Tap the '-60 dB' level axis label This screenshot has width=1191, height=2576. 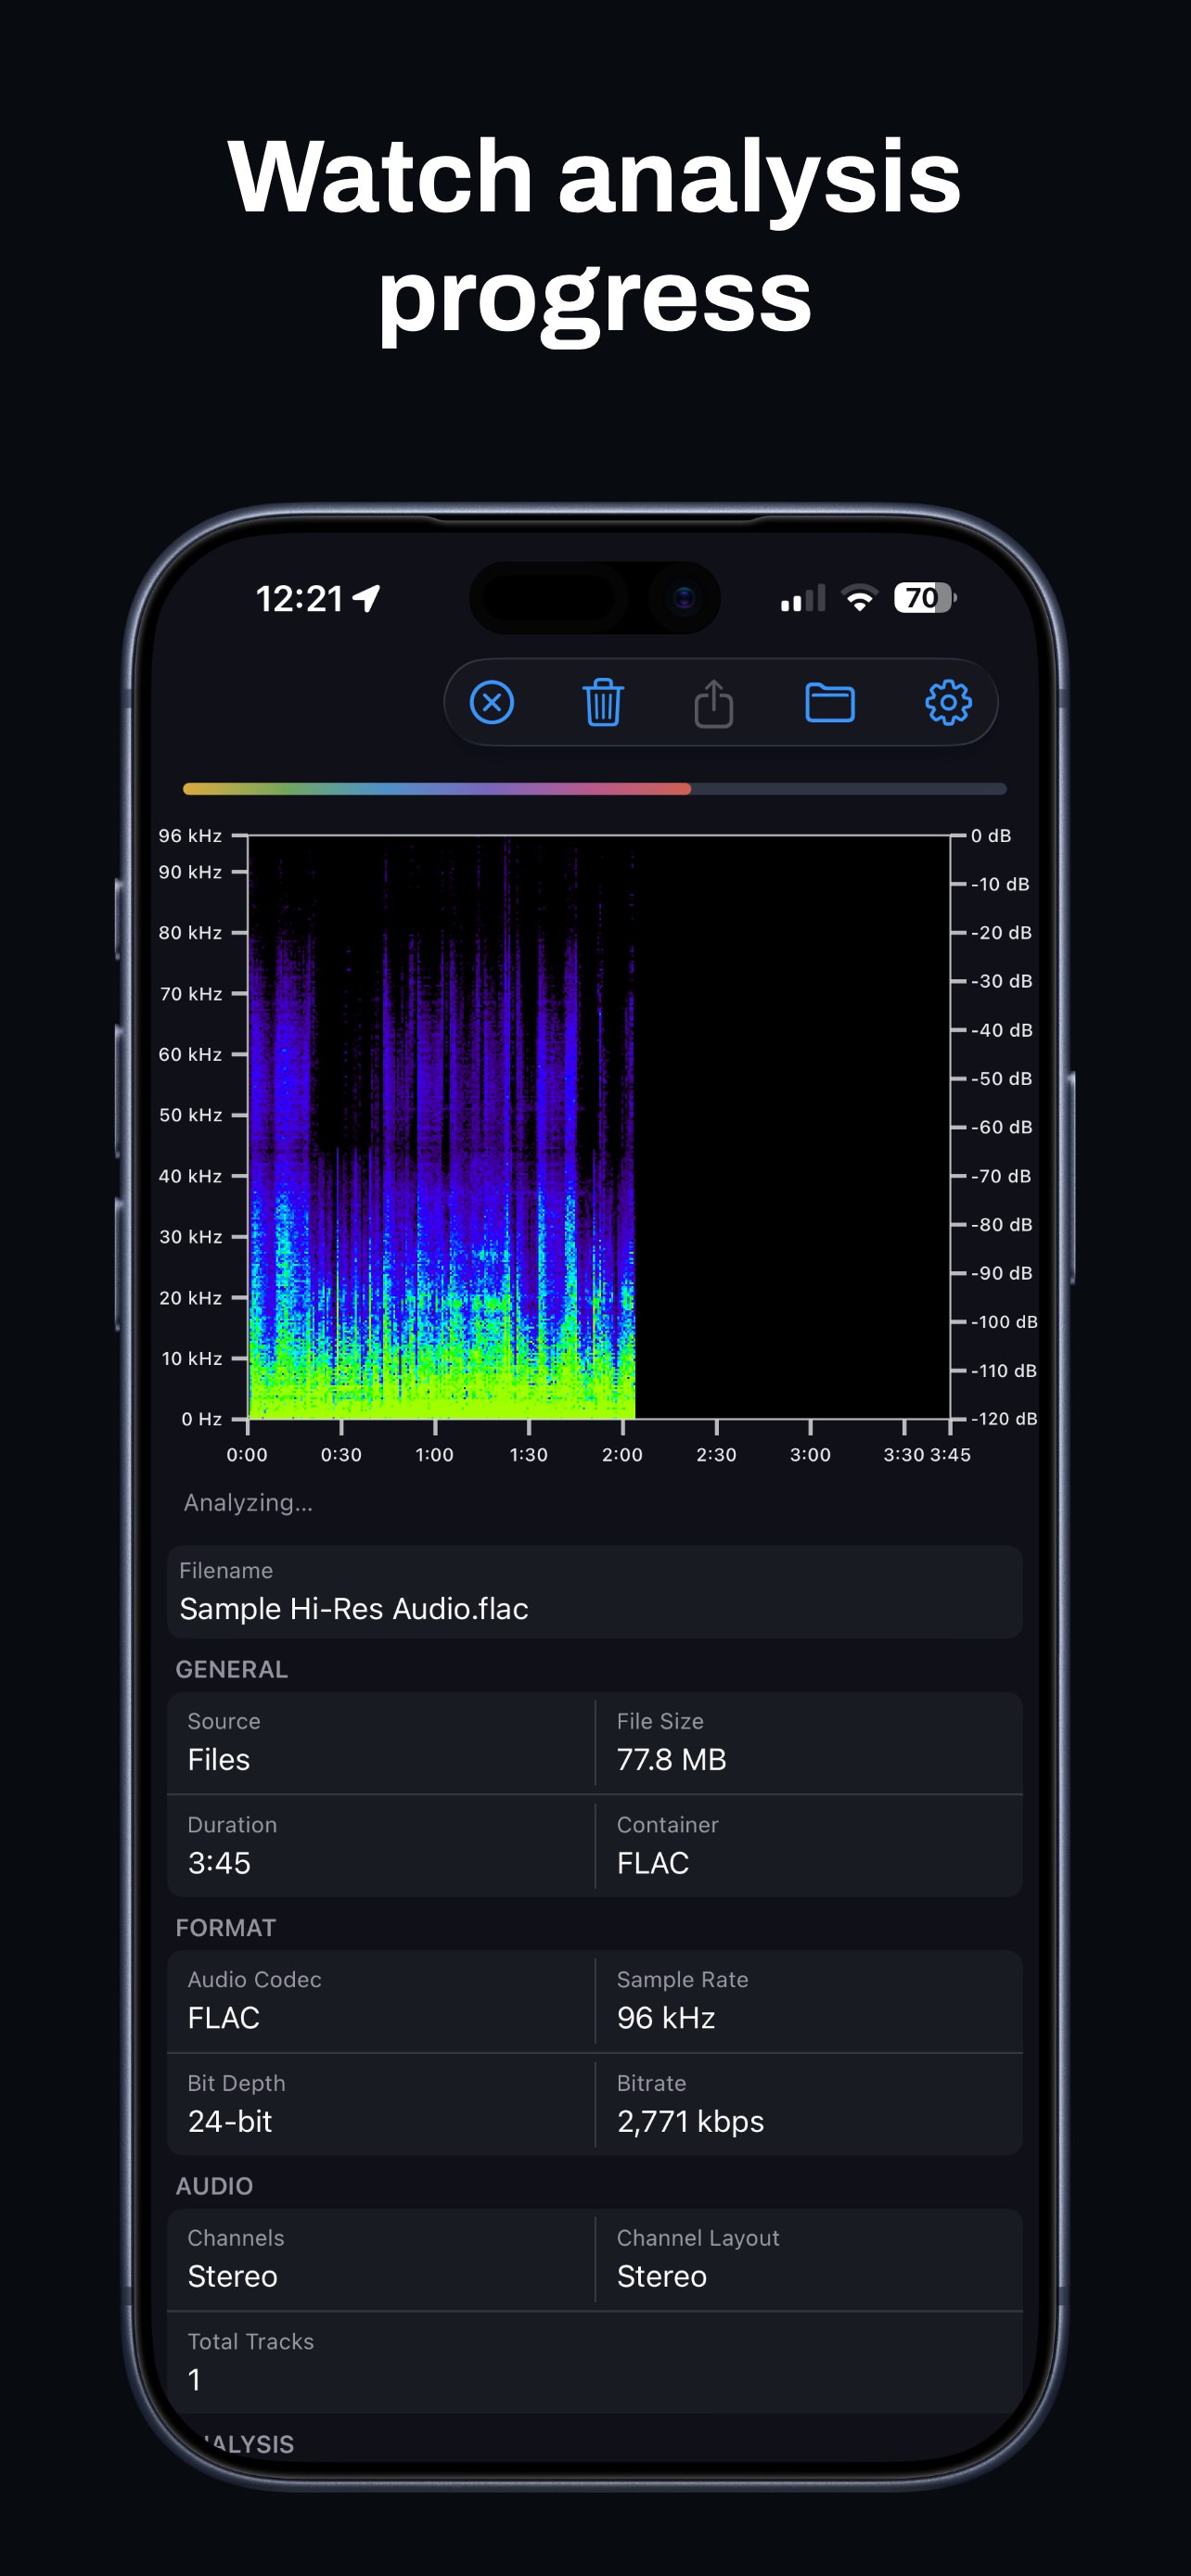click(1001, 1127)
